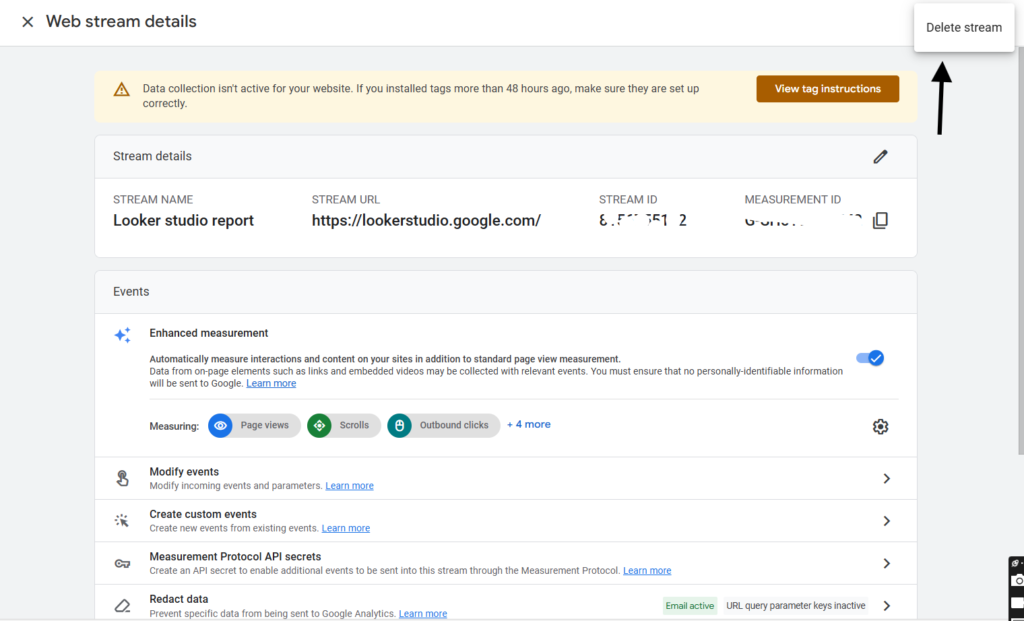The image size is (1024, 621).
Task: Copy the Measurement ID
Action: [x=880, y=221]
